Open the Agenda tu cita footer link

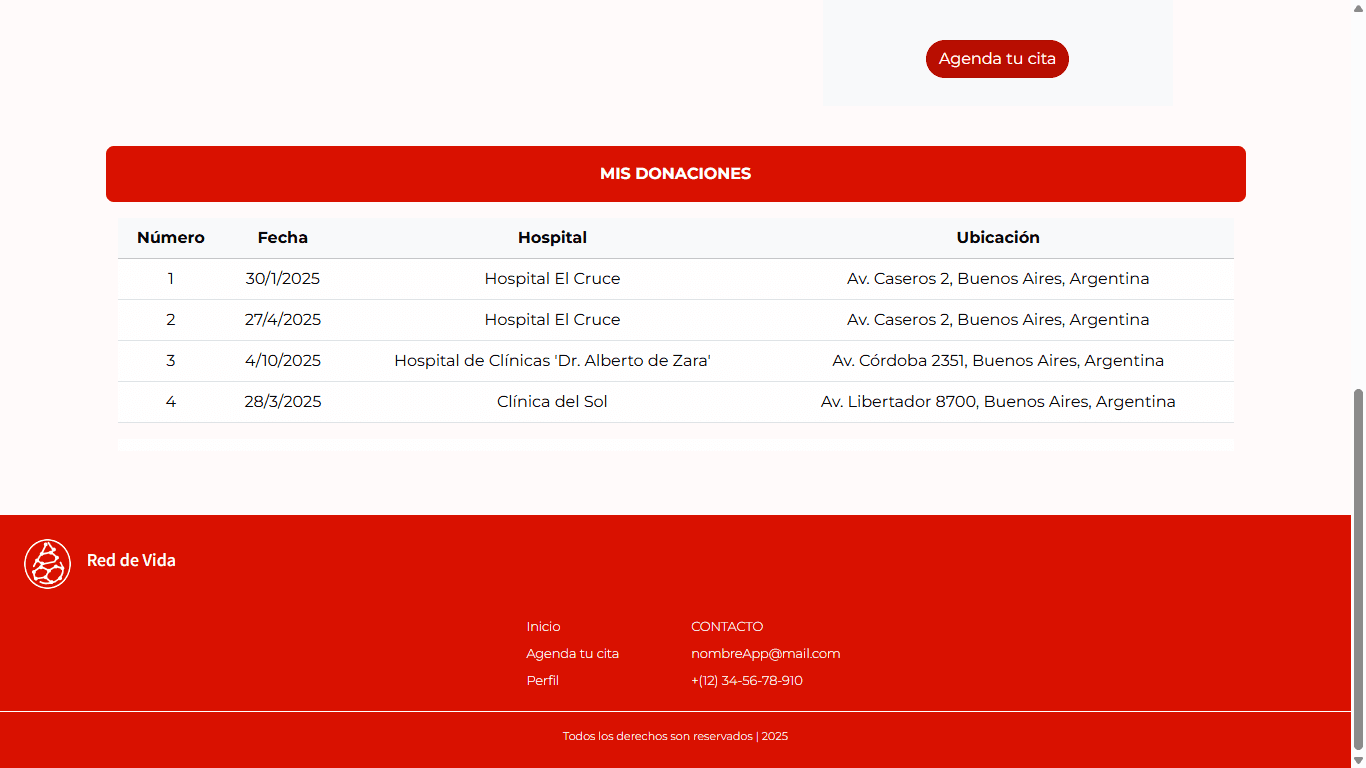pyautogui.click(x=572, y=654)
